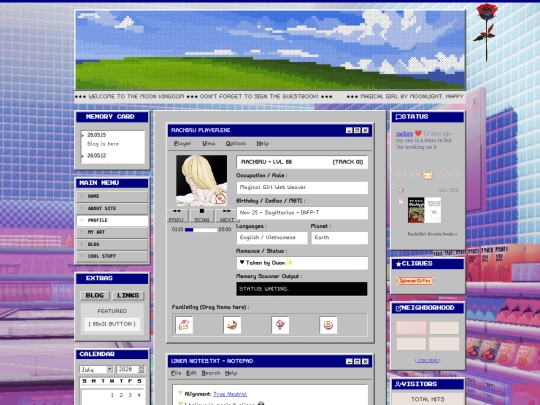Click the star icon beside CLIQUES title
540x405 pixels.
[x=398, y=264]
